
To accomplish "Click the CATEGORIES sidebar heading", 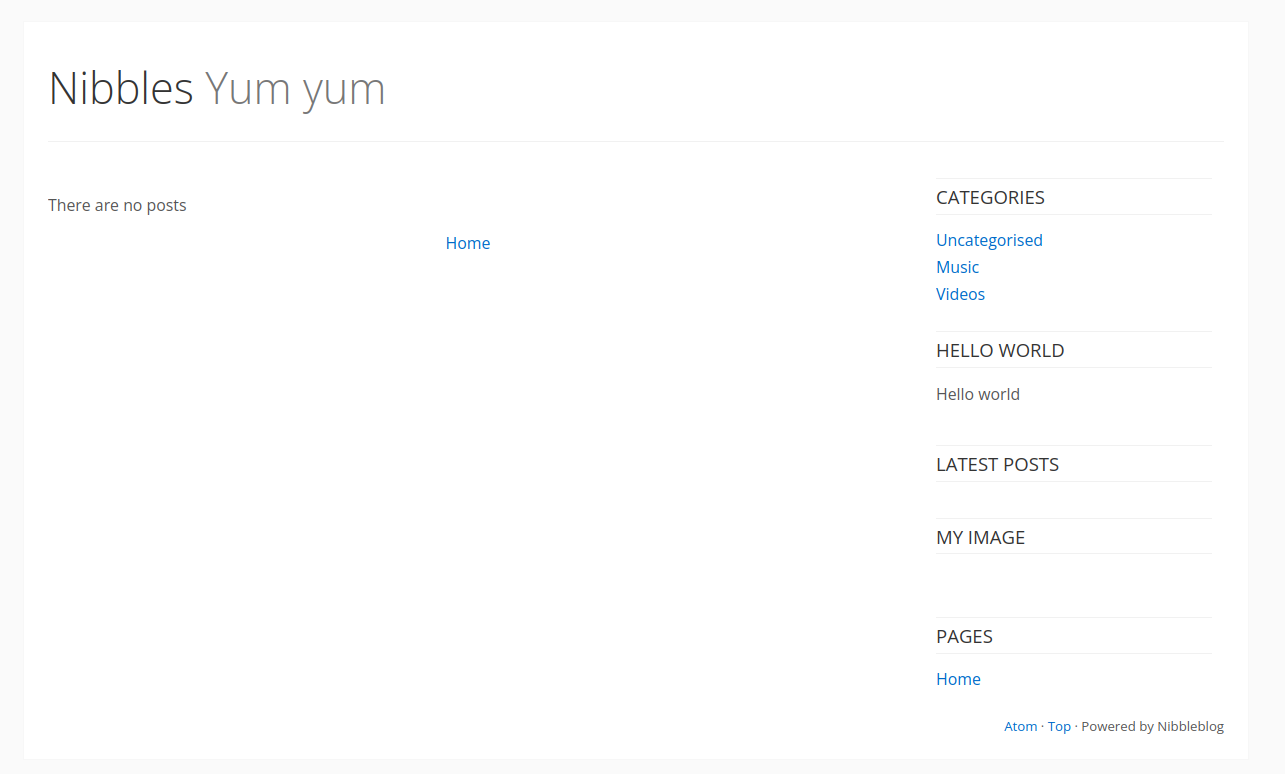I will pyautogui.click(x=990, y=197).
